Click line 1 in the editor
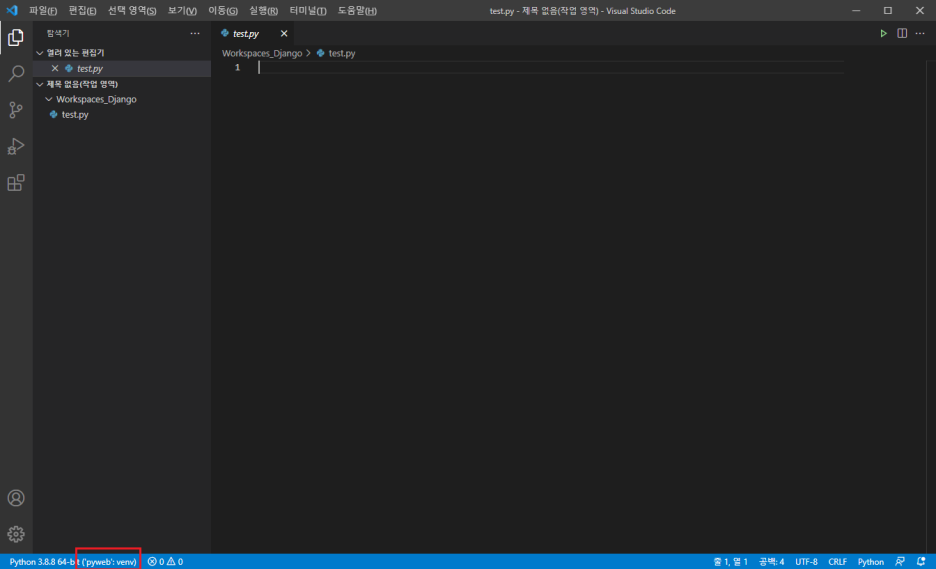 (550, 67)
